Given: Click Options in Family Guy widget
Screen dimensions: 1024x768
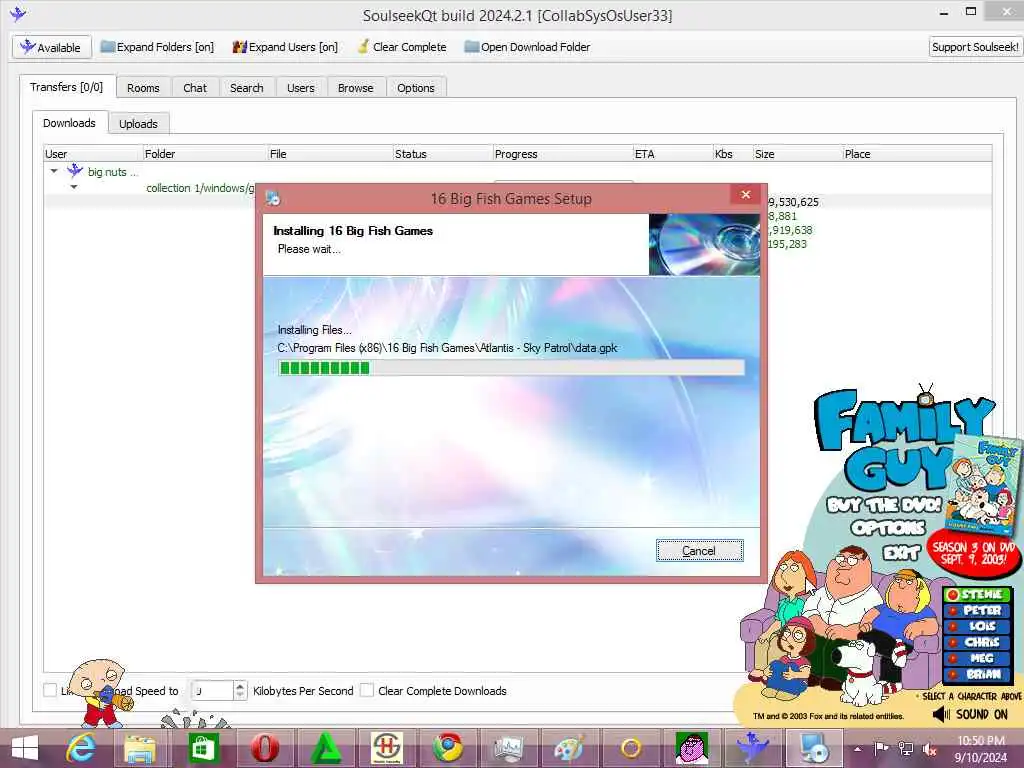Looking at the screenshot, I should click(x=888, y=528).
